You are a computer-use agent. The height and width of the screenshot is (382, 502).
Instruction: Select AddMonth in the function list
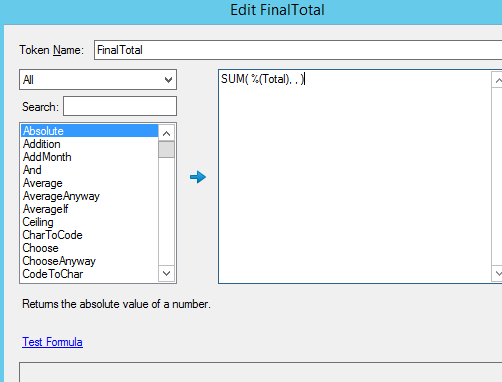(x=89, y=157)
